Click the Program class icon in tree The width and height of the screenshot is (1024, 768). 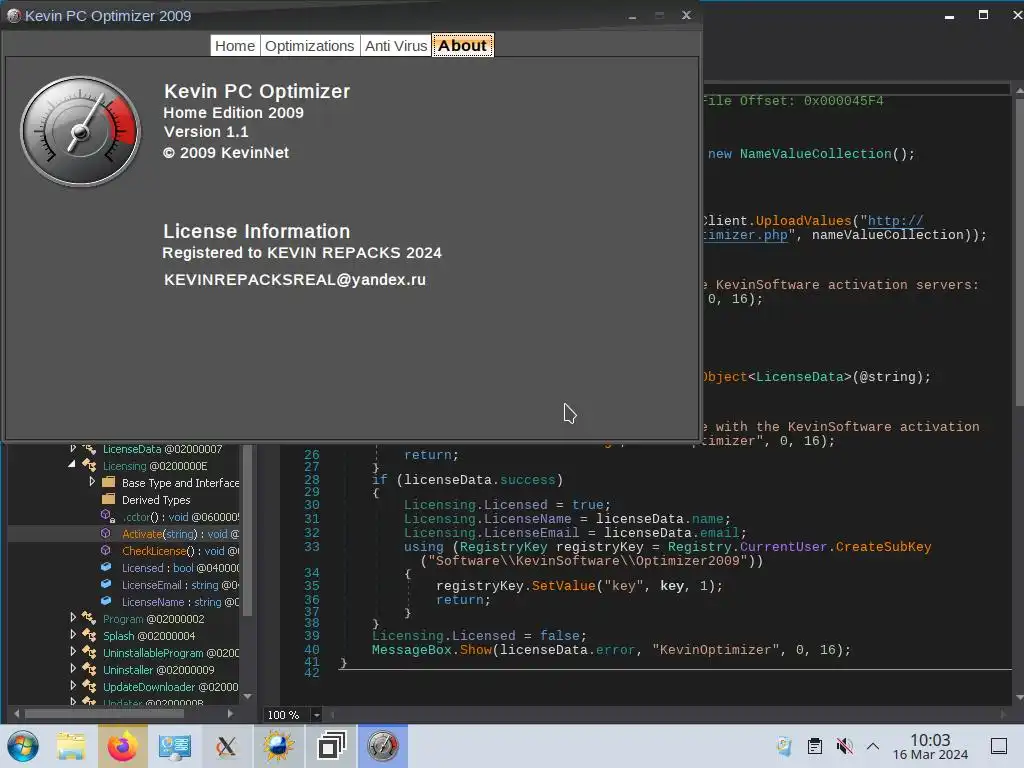89,618
